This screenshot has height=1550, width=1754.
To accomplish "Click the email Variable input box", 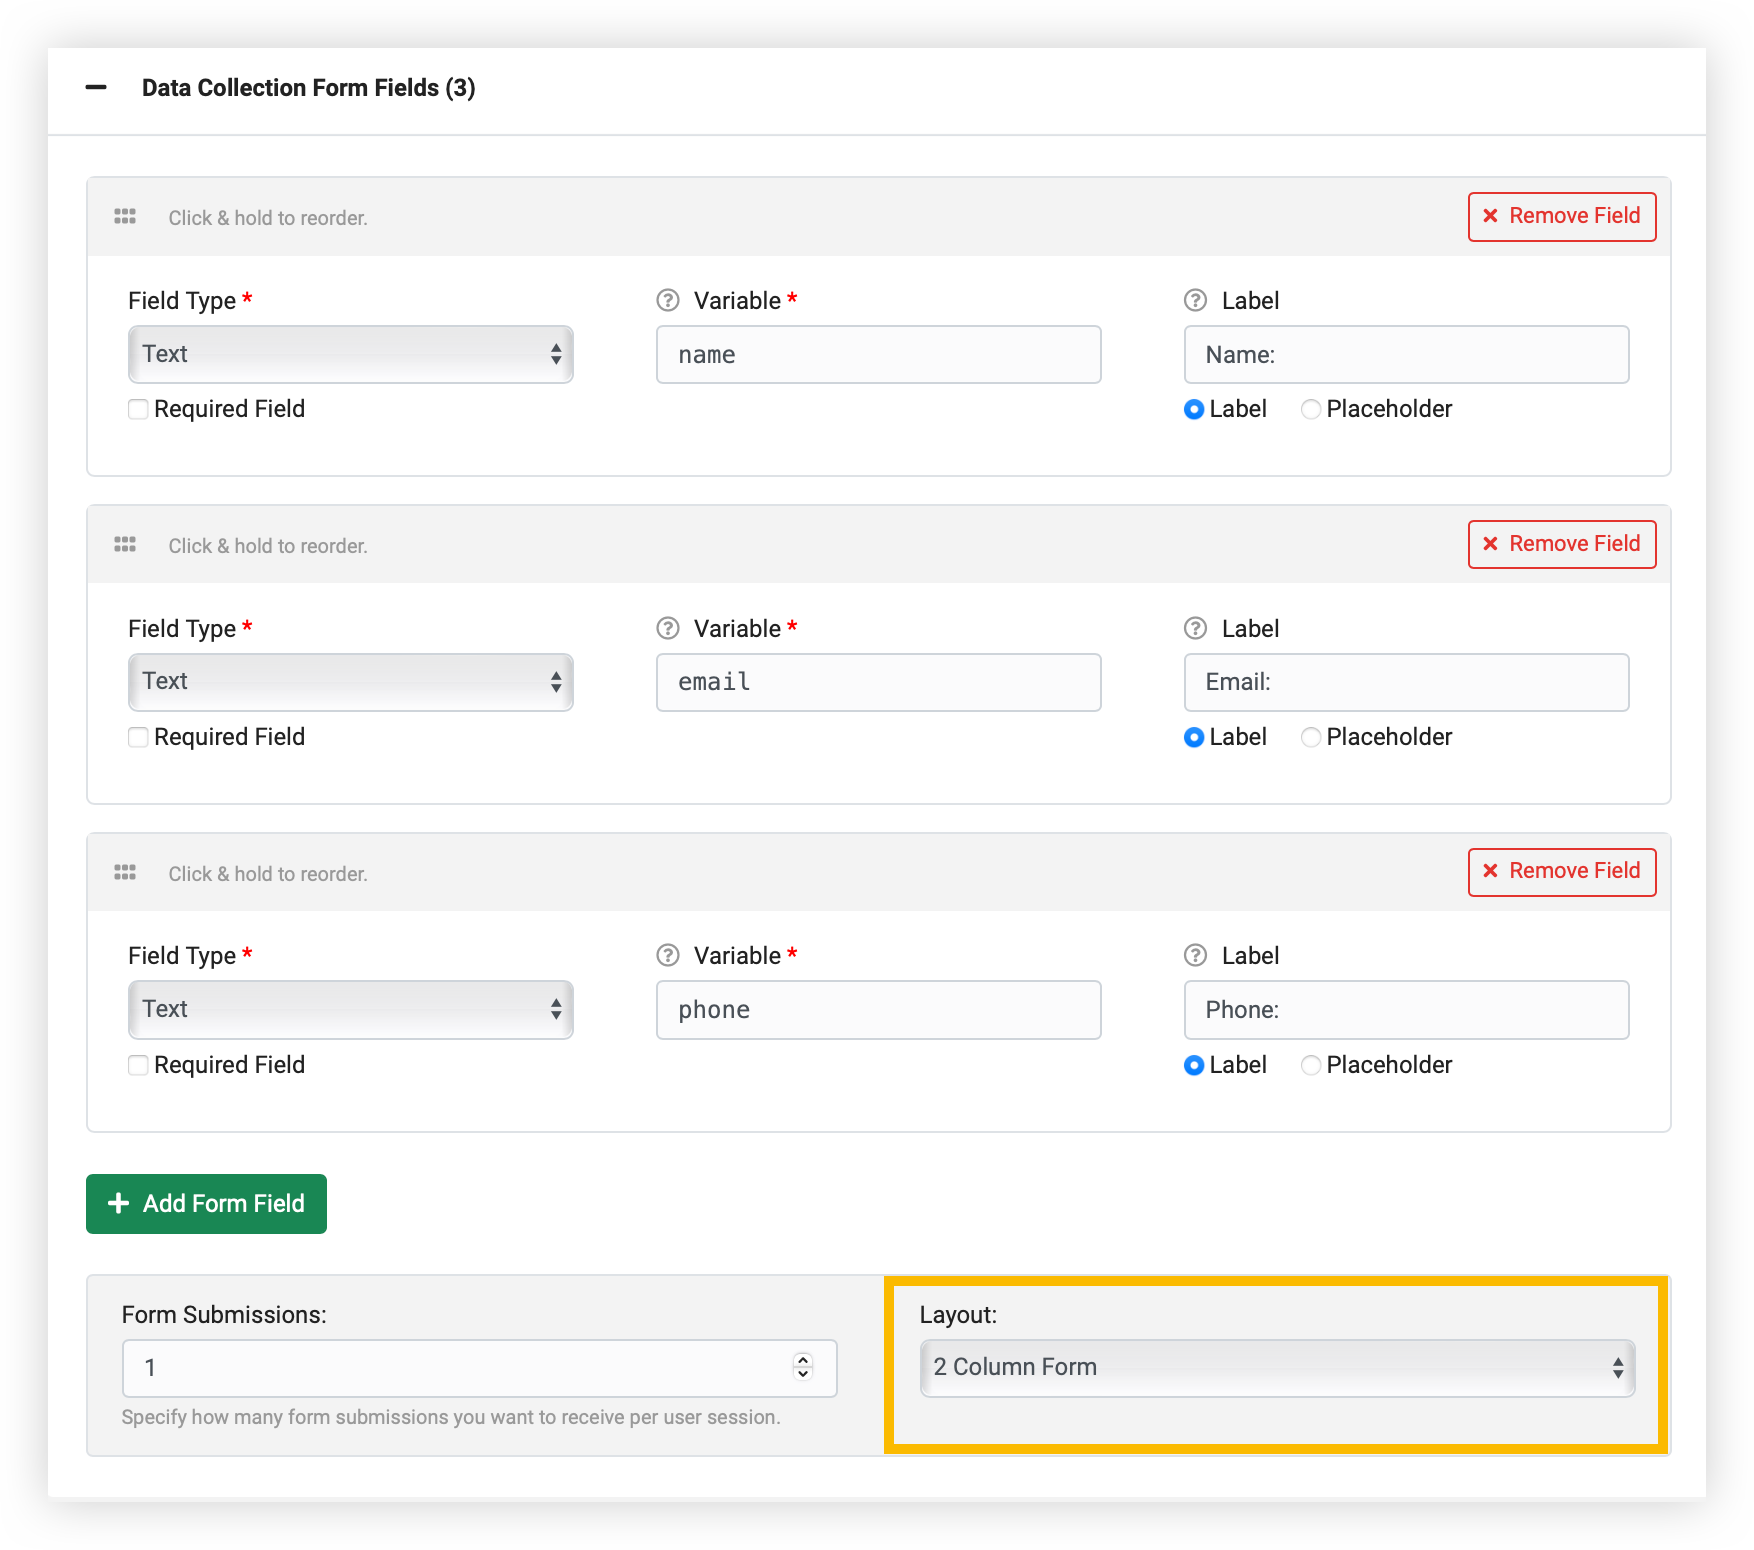I will [x=878, y=682].
